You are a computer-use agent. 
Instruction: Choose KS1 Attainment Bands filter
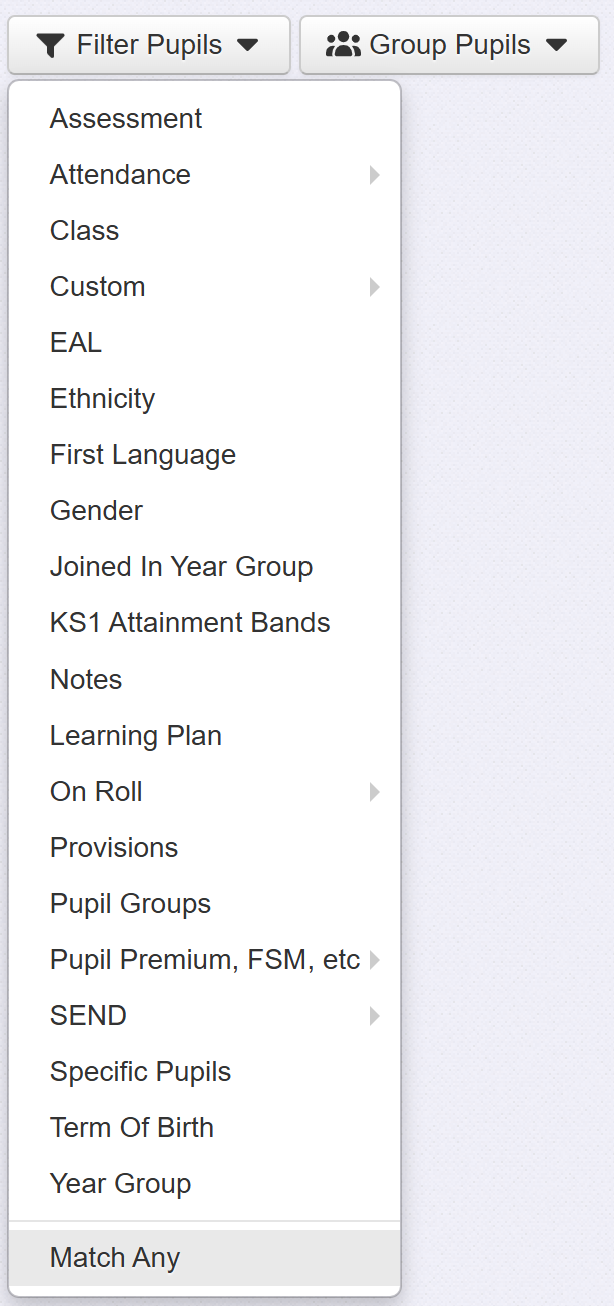click(x=190, y=623)
